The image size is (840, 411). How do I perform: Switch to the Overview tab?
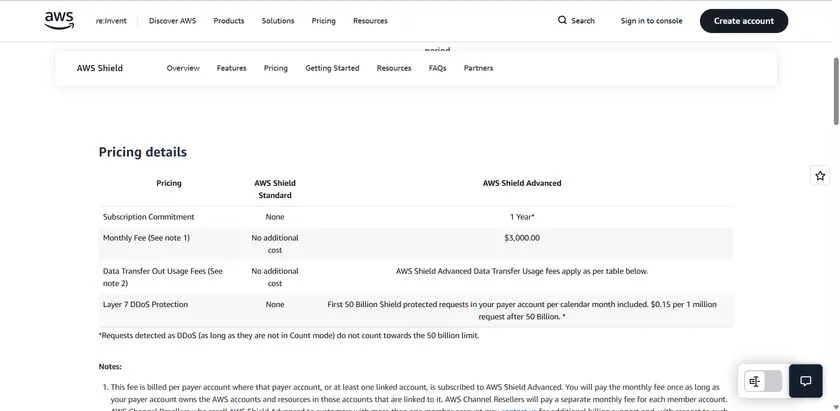(x=183, y=68)
